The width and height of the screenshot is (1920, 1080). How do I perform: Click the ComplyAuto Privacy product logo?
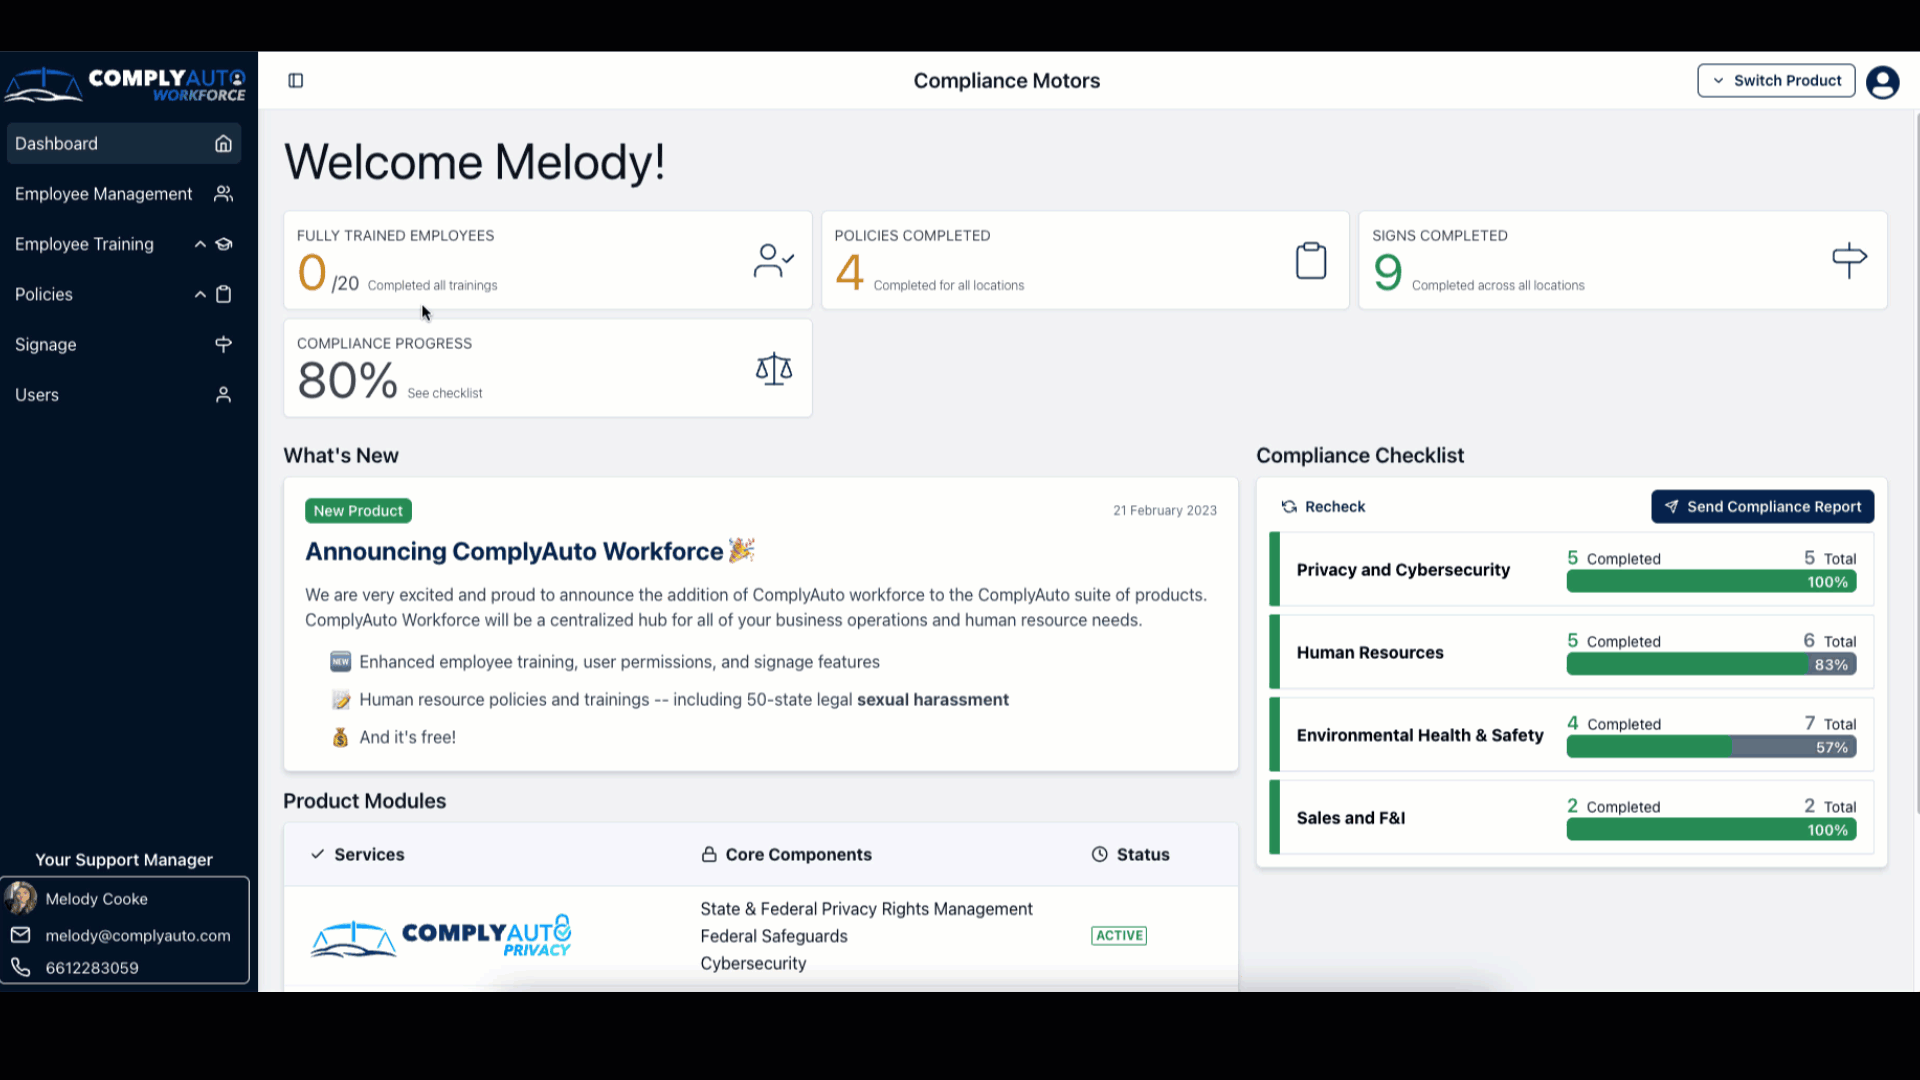point(443,936)
